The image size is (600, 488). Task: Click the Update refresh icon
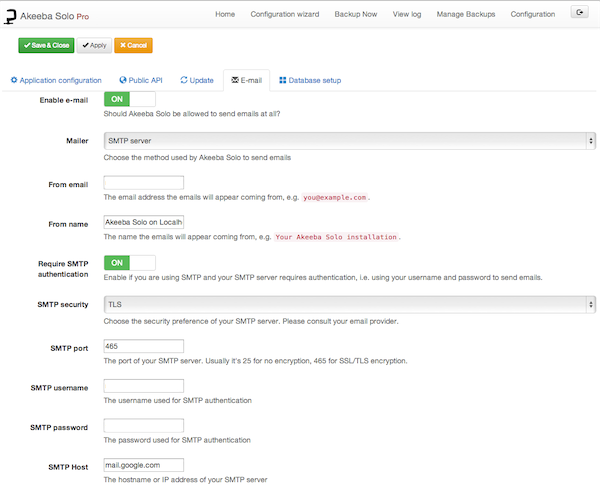[184, 80]
